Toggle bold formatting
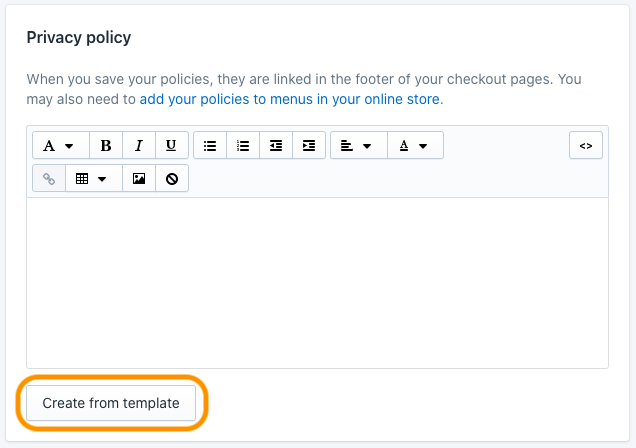Viewport: 636px width, 448px height. pyautogui.click(x=106, y=146)
